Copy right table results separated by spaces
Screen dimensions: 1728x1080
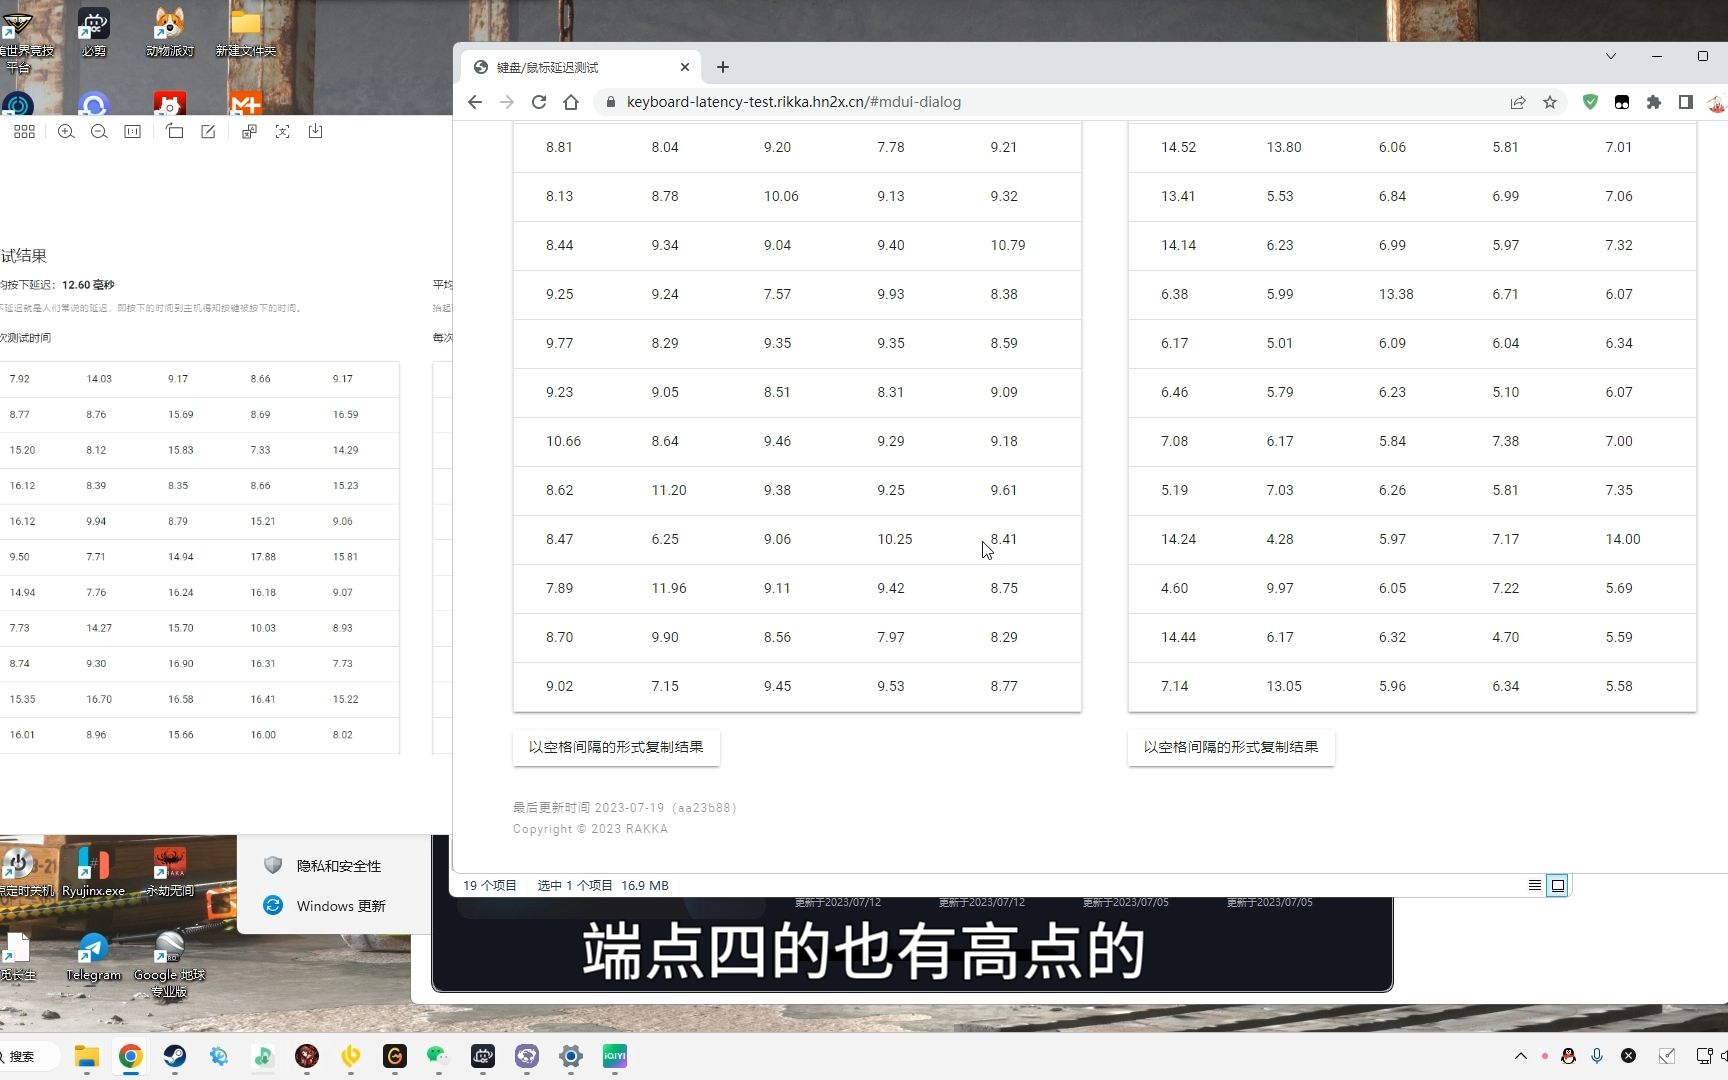(x=1231, y=747)
